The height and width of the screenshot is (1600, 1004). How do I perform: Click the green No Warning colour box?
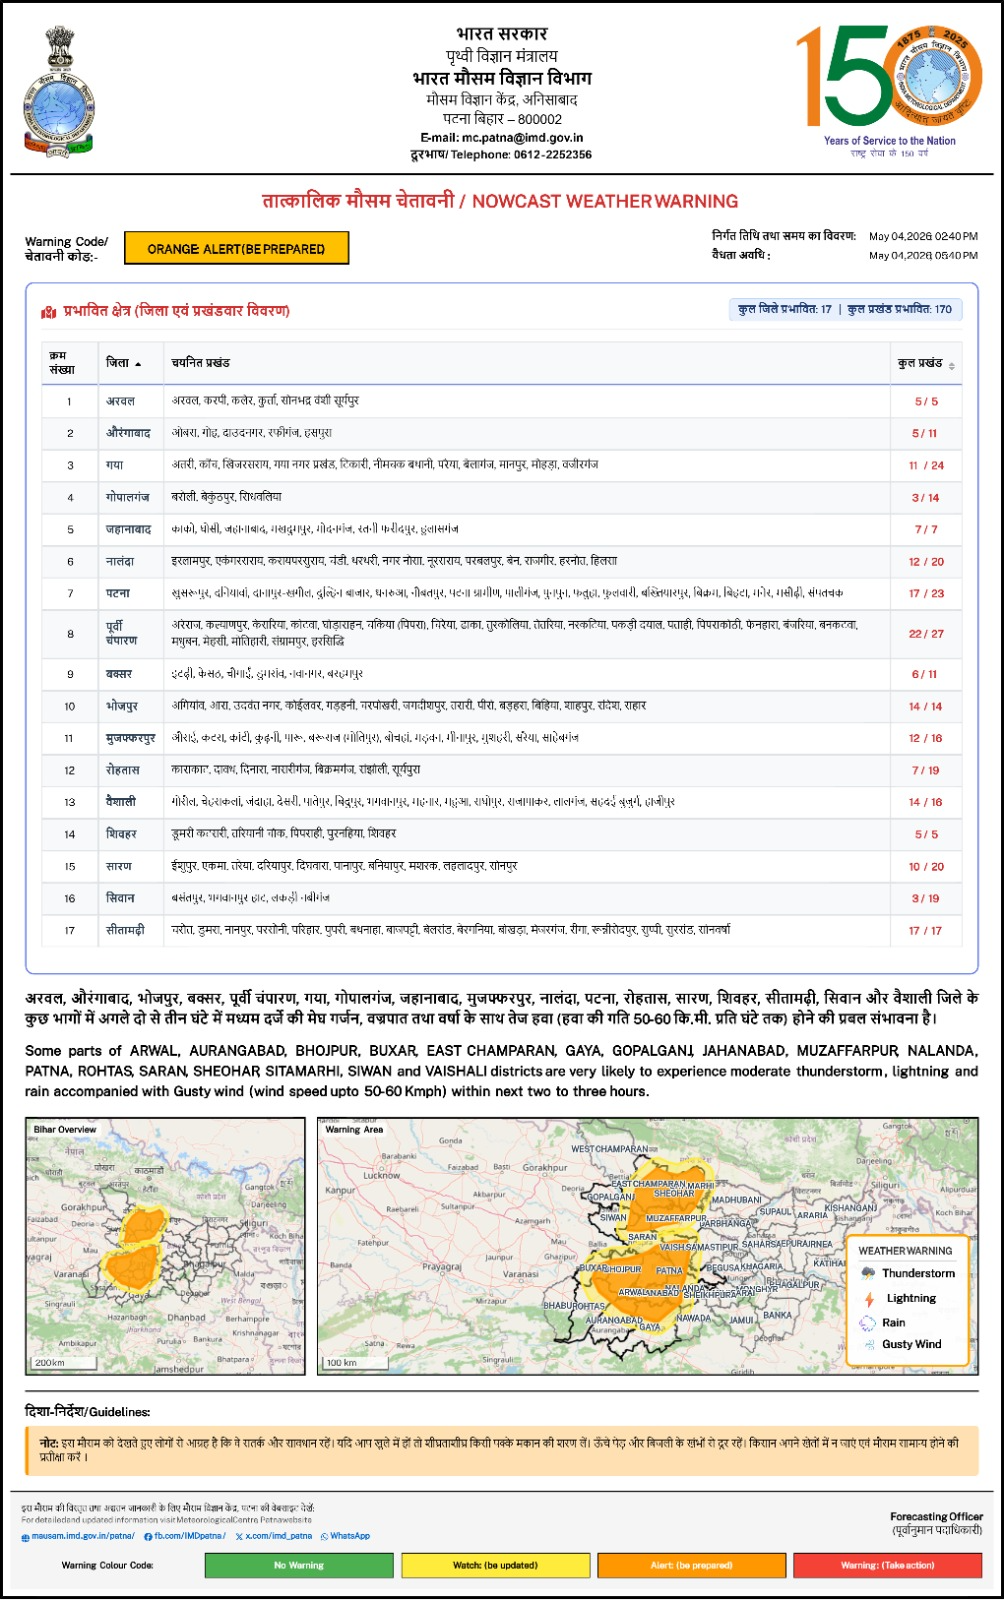pos(299,1565)
